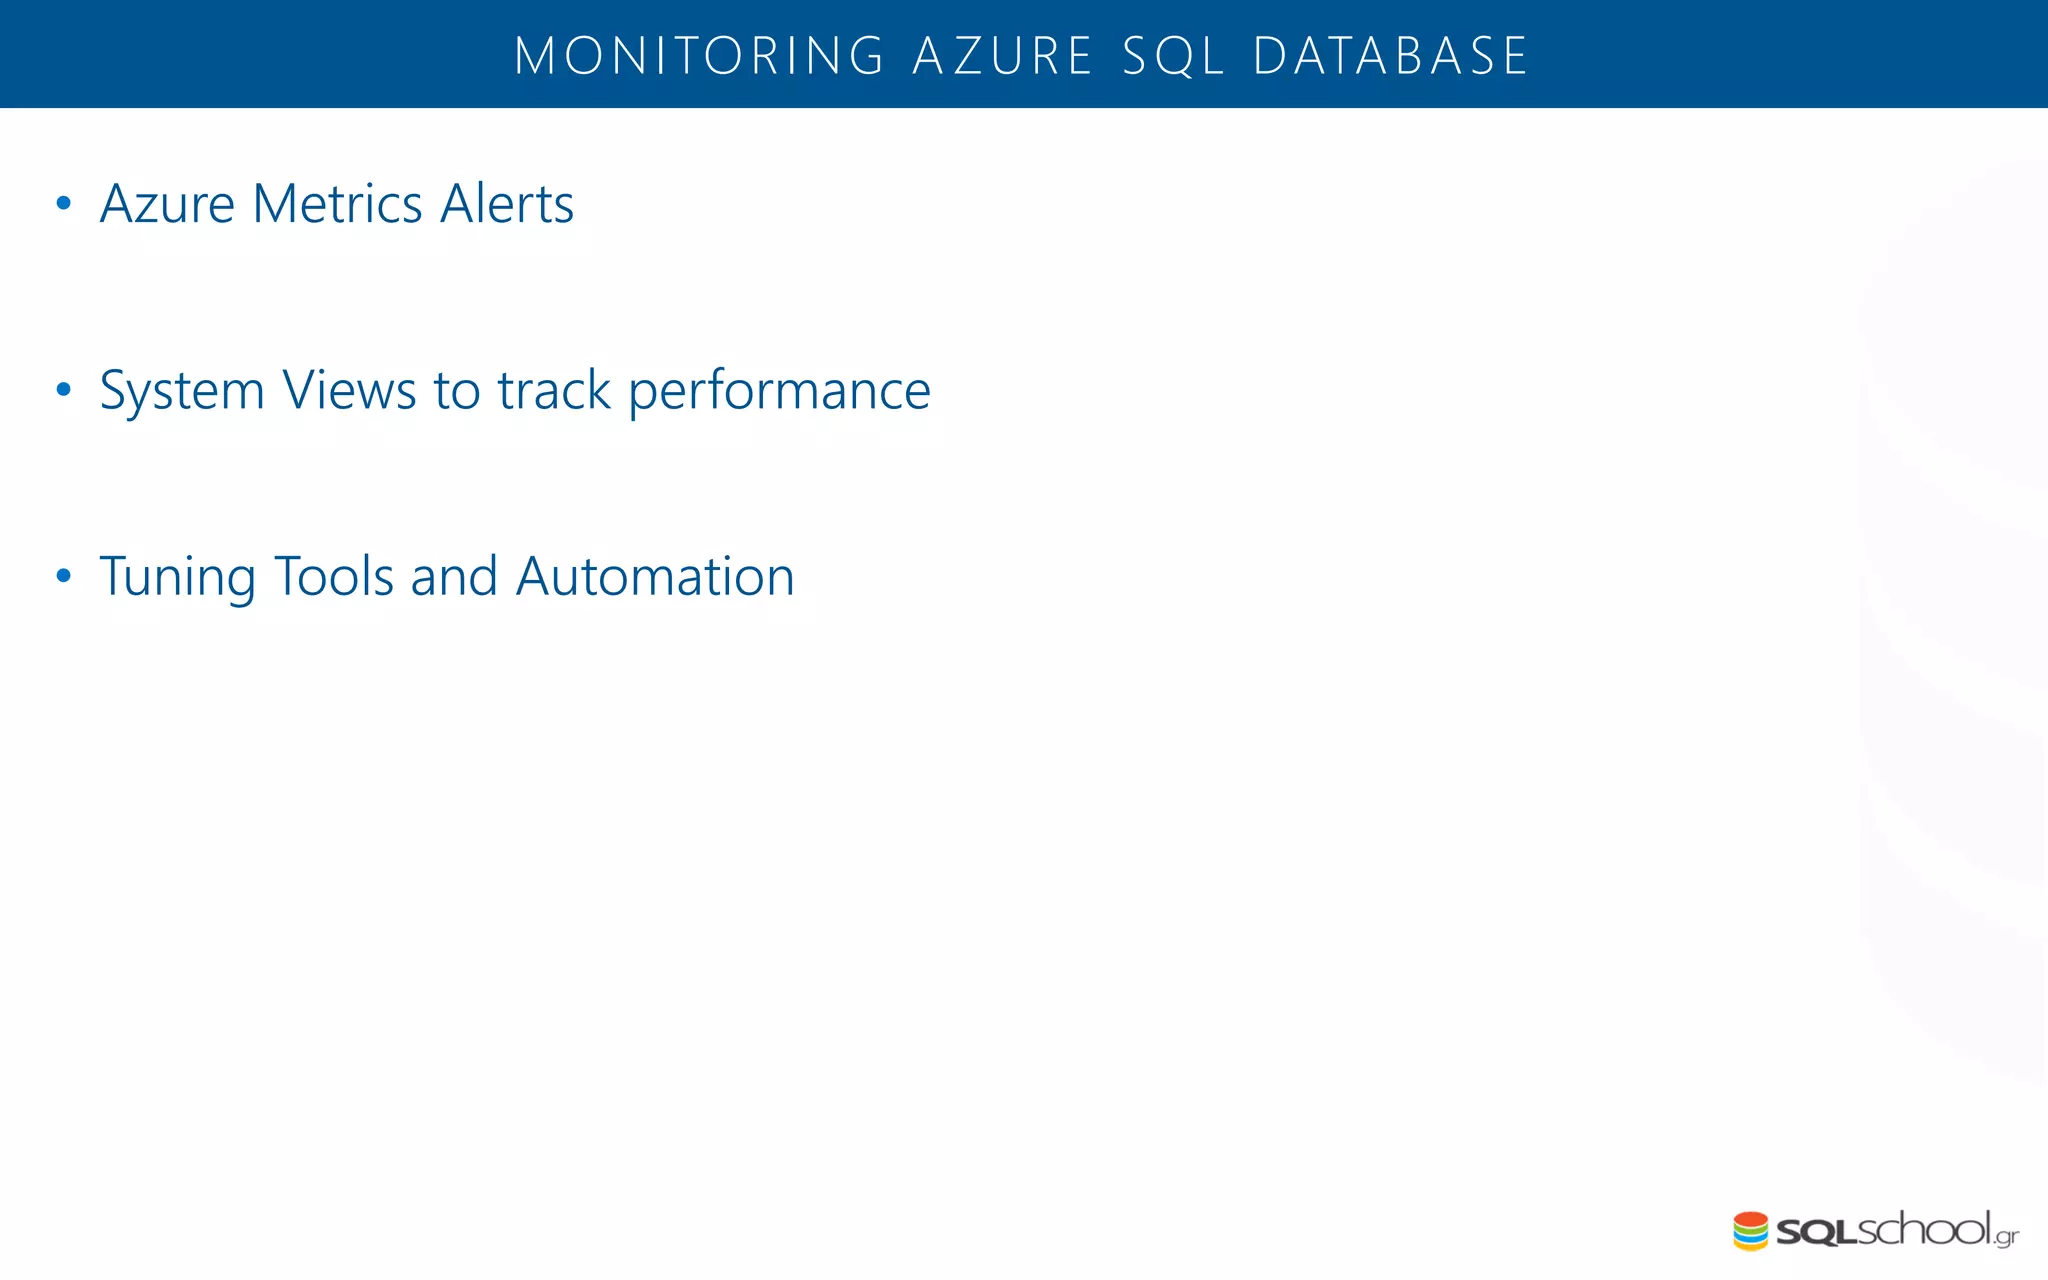Select the word DATABASE in the header
Viewport: 2048px width, 1280px height.
pyautogui.click(x=1391, y=56)
